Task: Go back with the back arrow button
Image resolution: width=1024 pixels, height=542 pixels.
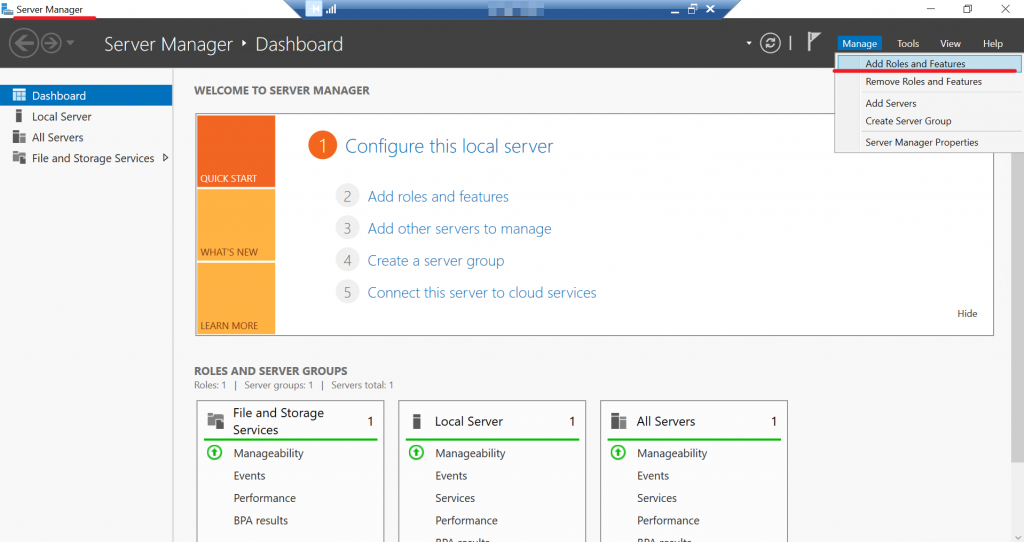Action: click(x=24, y=44)
